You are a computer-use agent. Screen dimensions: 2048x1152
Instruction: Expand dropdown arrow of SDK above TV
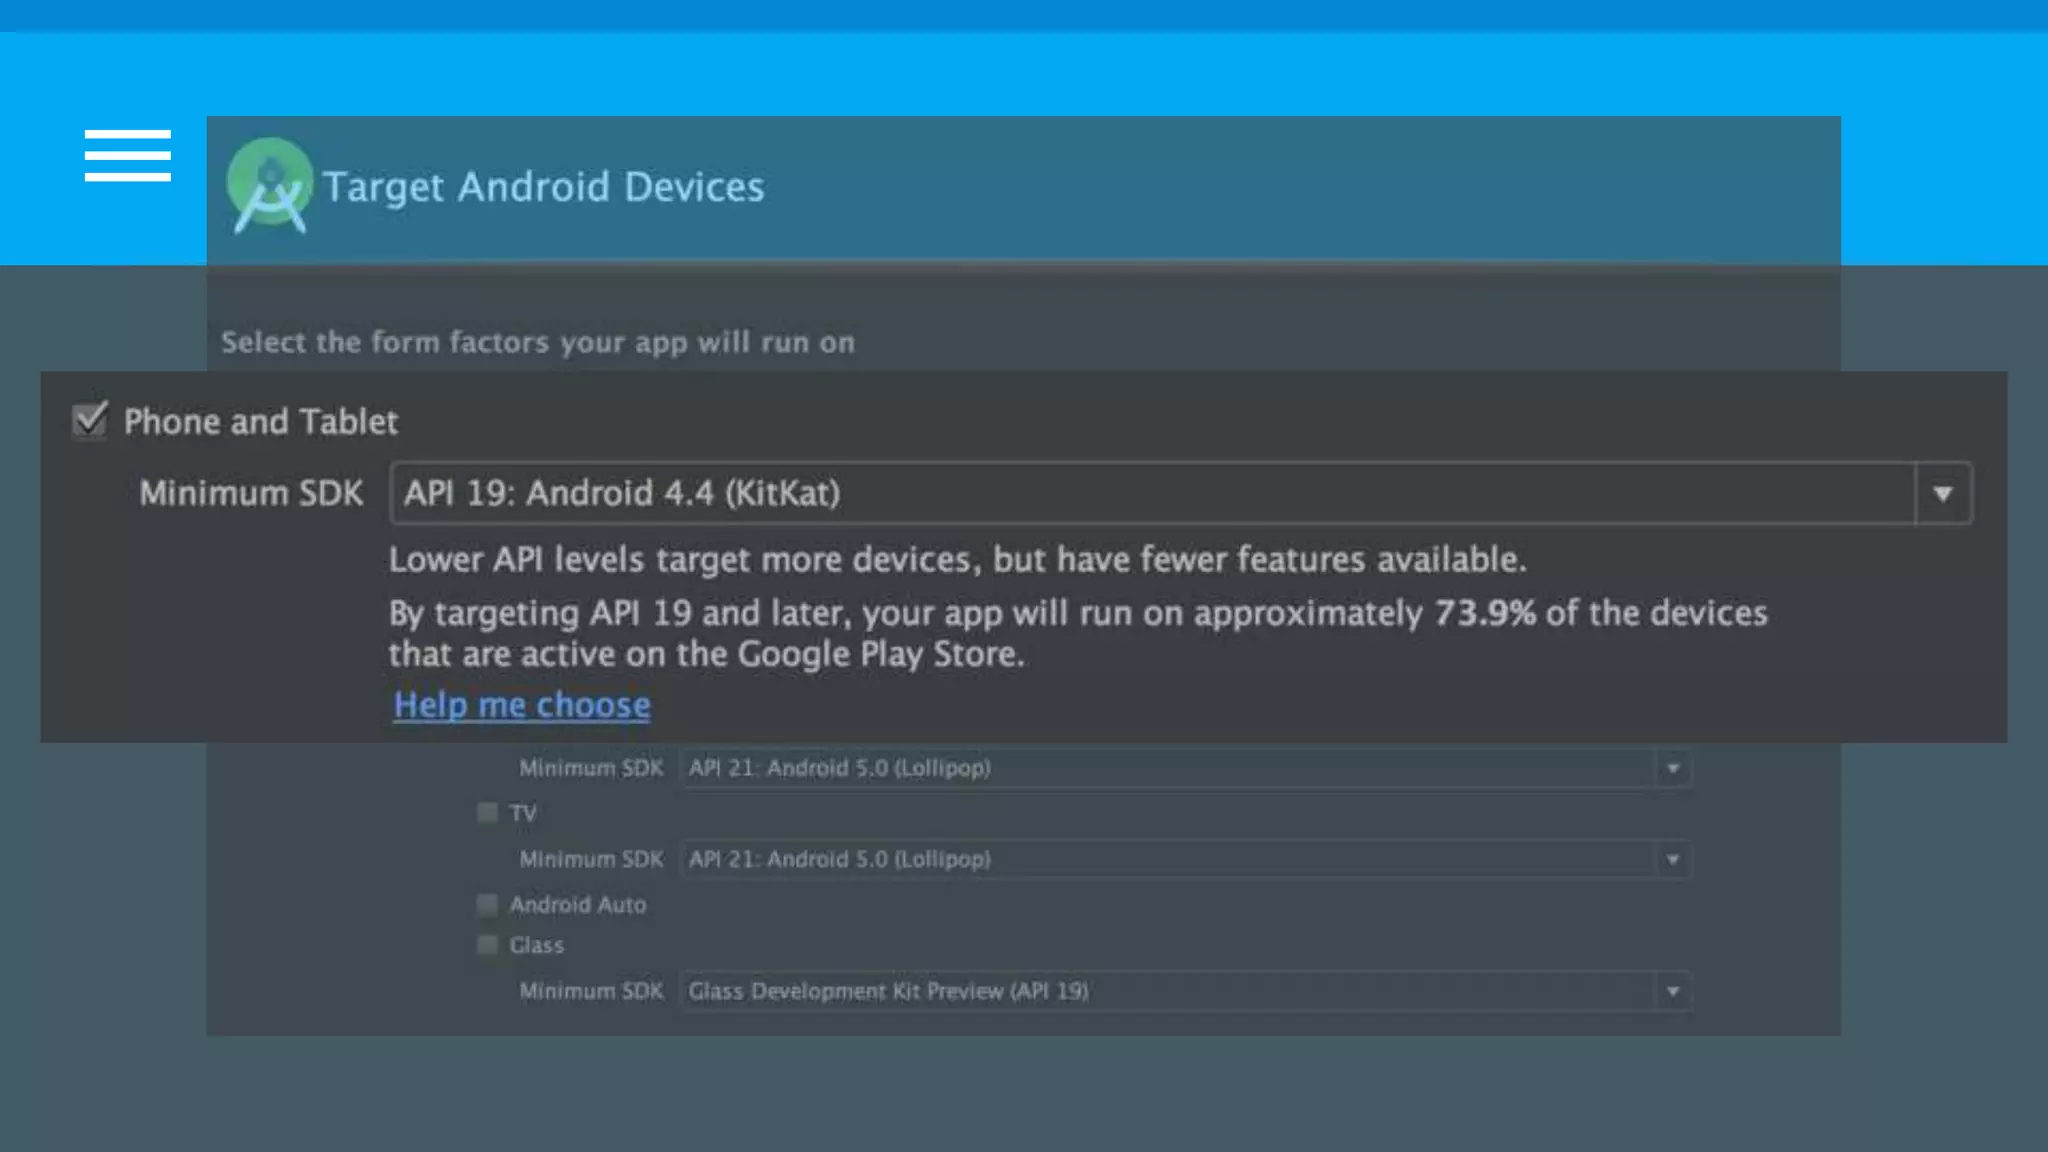(x=1672, y=768)
